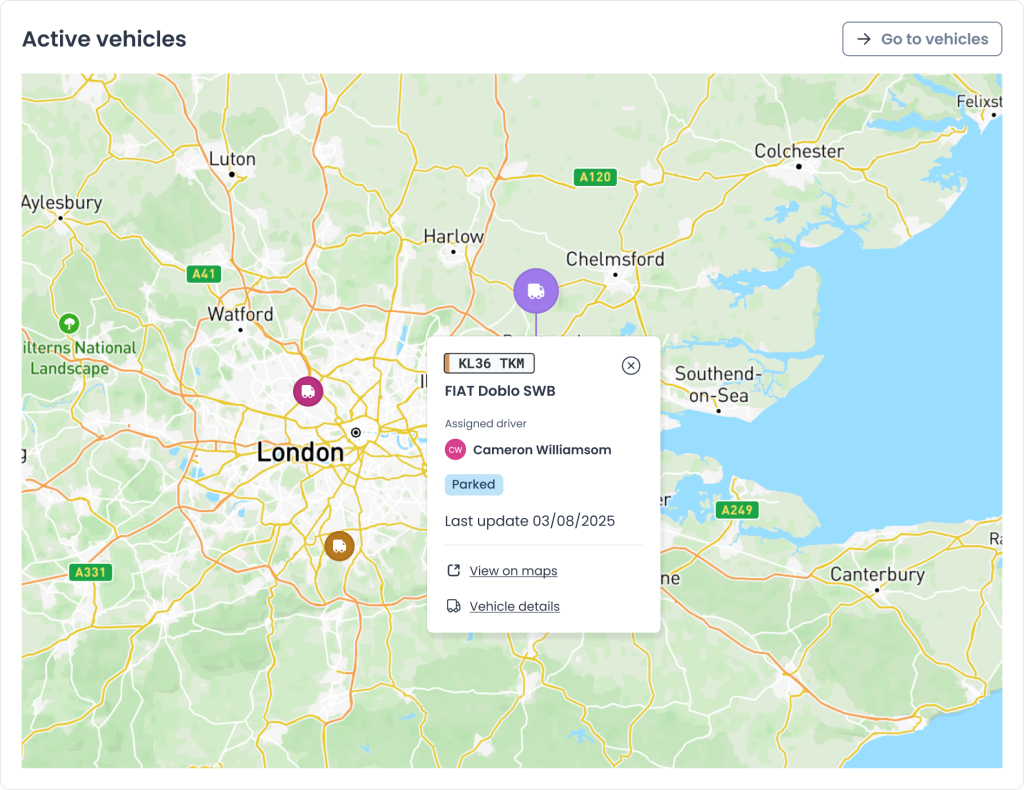Select the magenta truck marker northwest of London
The image size is (1024, 790).
point(308,392)
